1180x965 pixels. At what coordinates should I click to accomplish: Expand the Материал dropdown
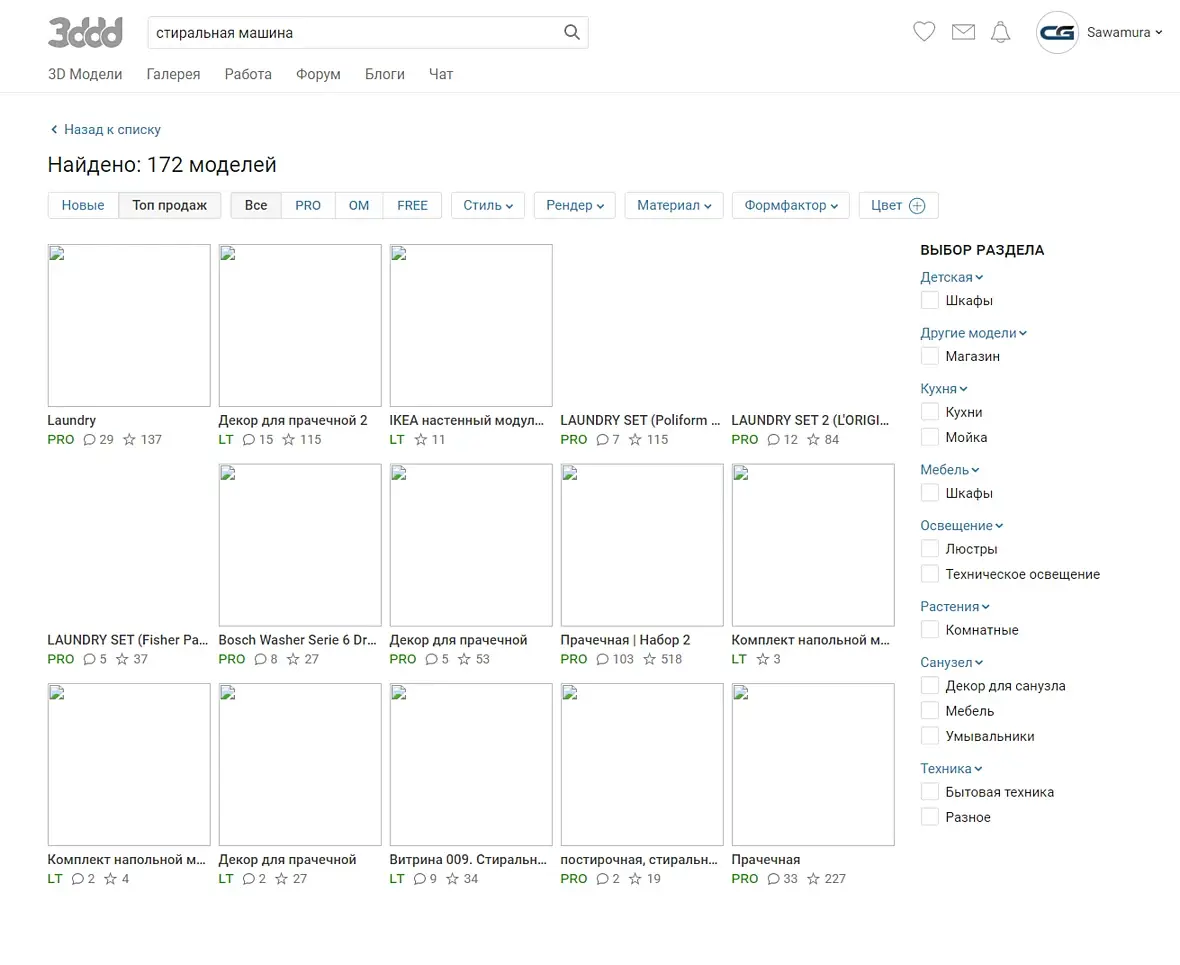point(673,206)
